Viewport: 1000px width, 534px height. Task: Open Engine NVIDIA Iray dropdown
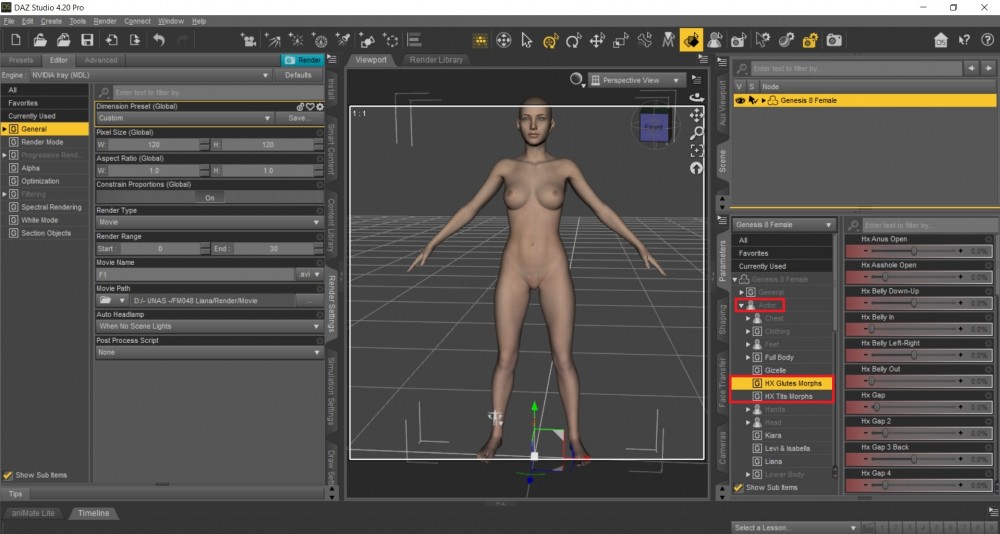coord(150,75)
